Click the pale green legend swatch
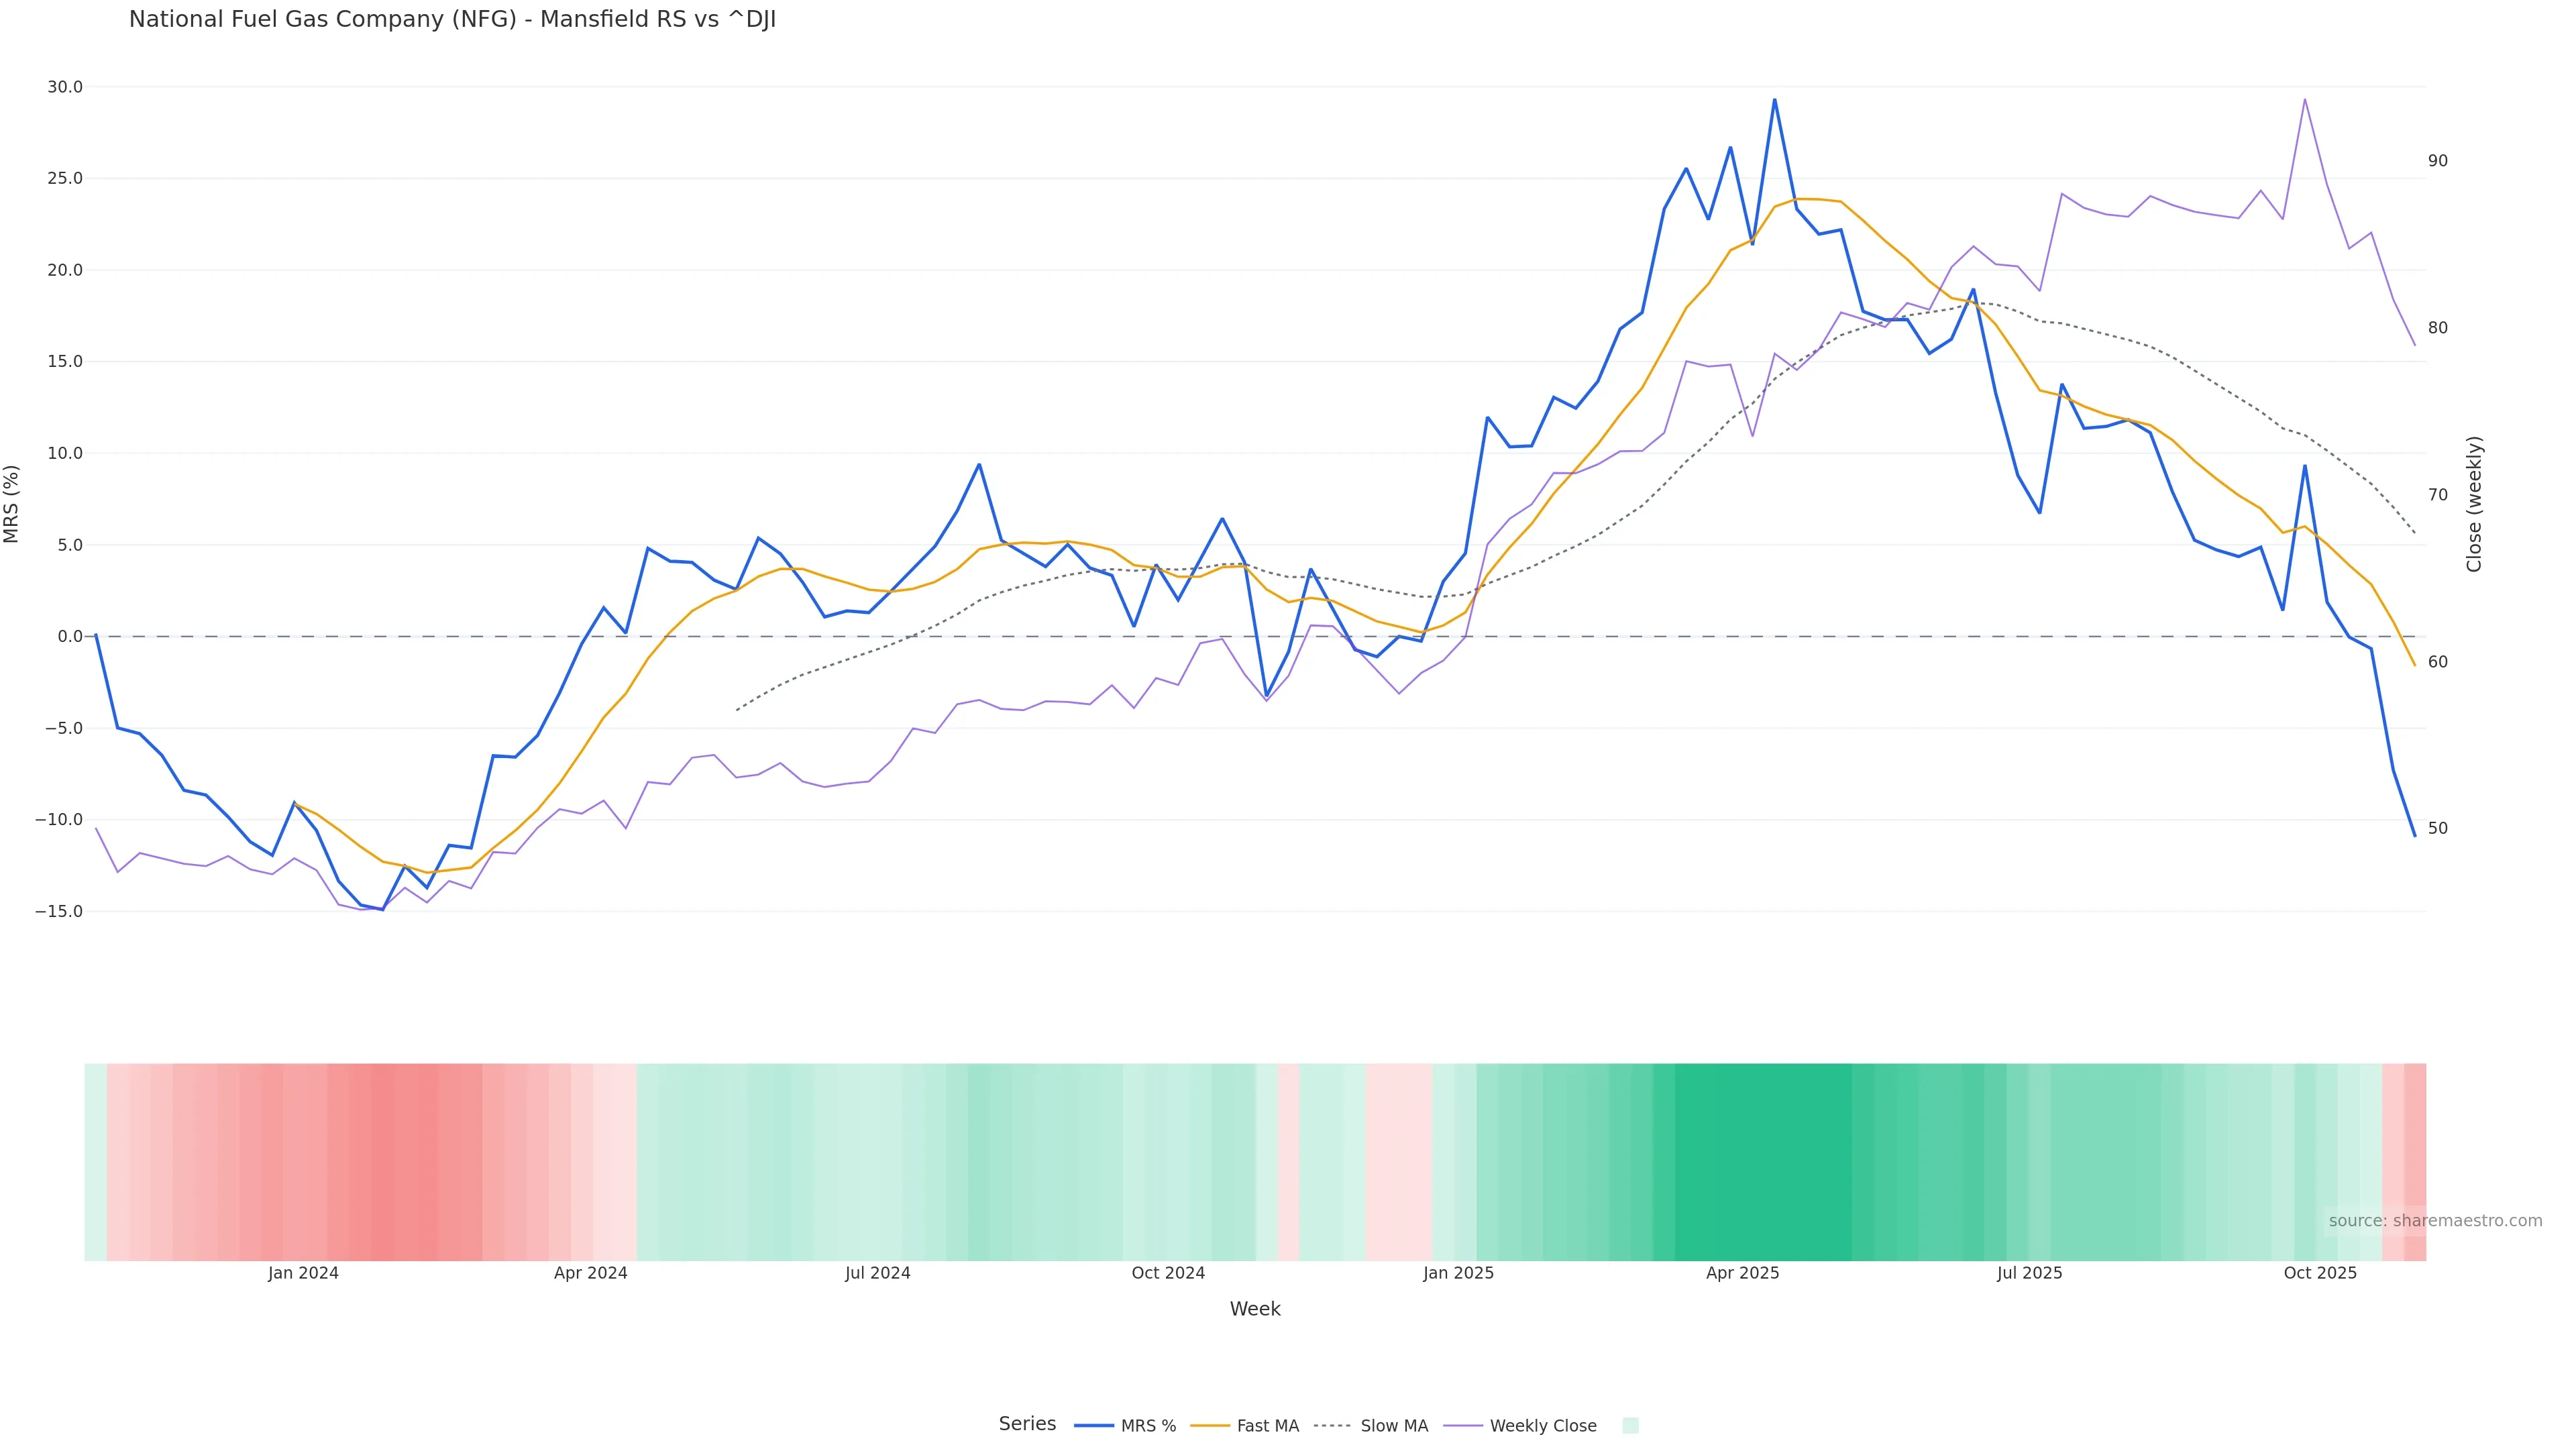2576x1449 pixels. tap(1630, 1426)
